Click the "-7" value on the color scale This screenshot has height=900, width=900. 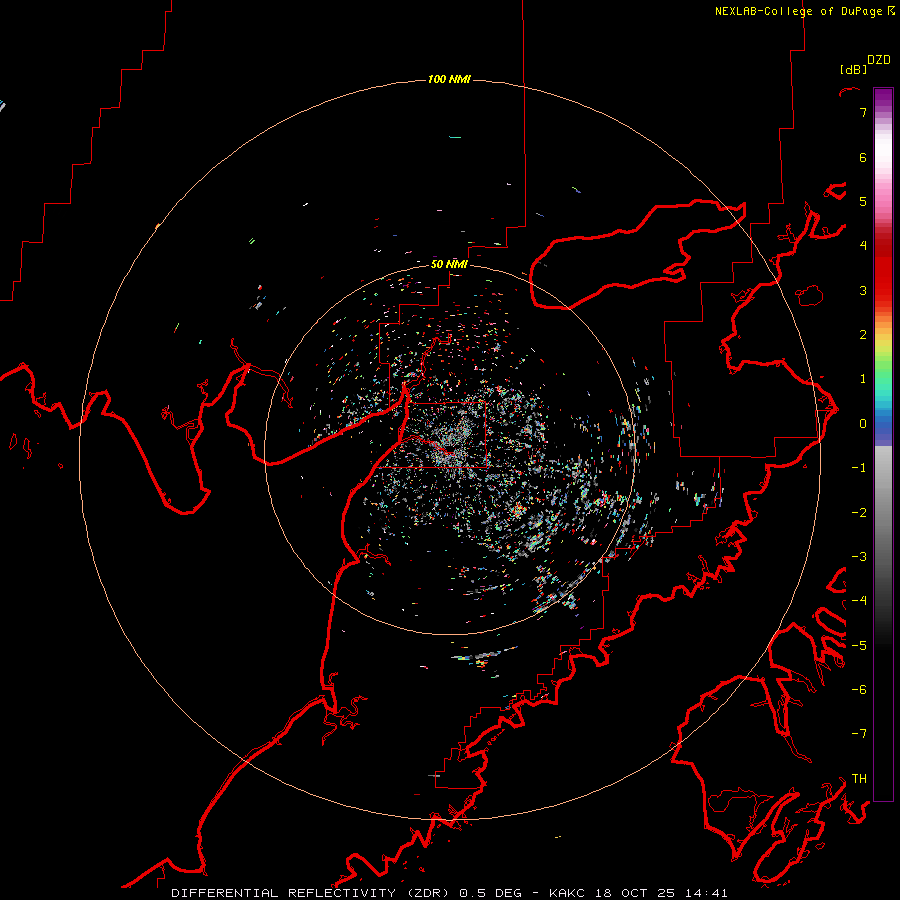tap(859, 734)
